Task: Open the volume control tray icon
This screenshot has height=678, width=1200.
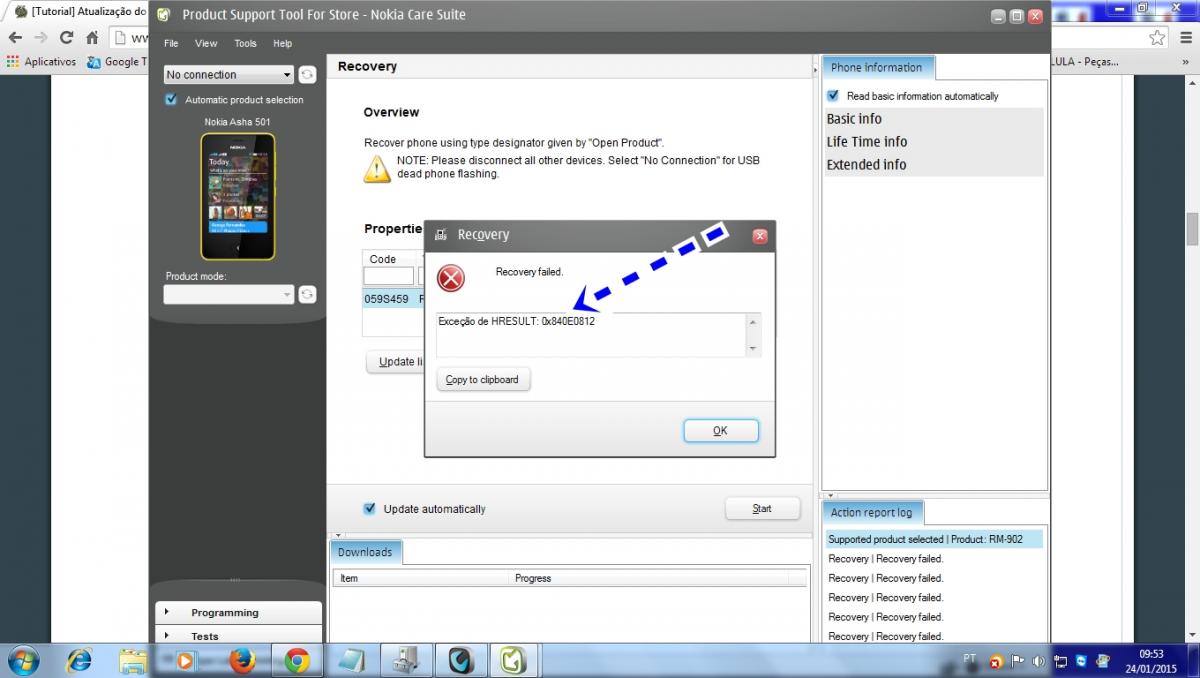Action: (x=1039, y=662)
